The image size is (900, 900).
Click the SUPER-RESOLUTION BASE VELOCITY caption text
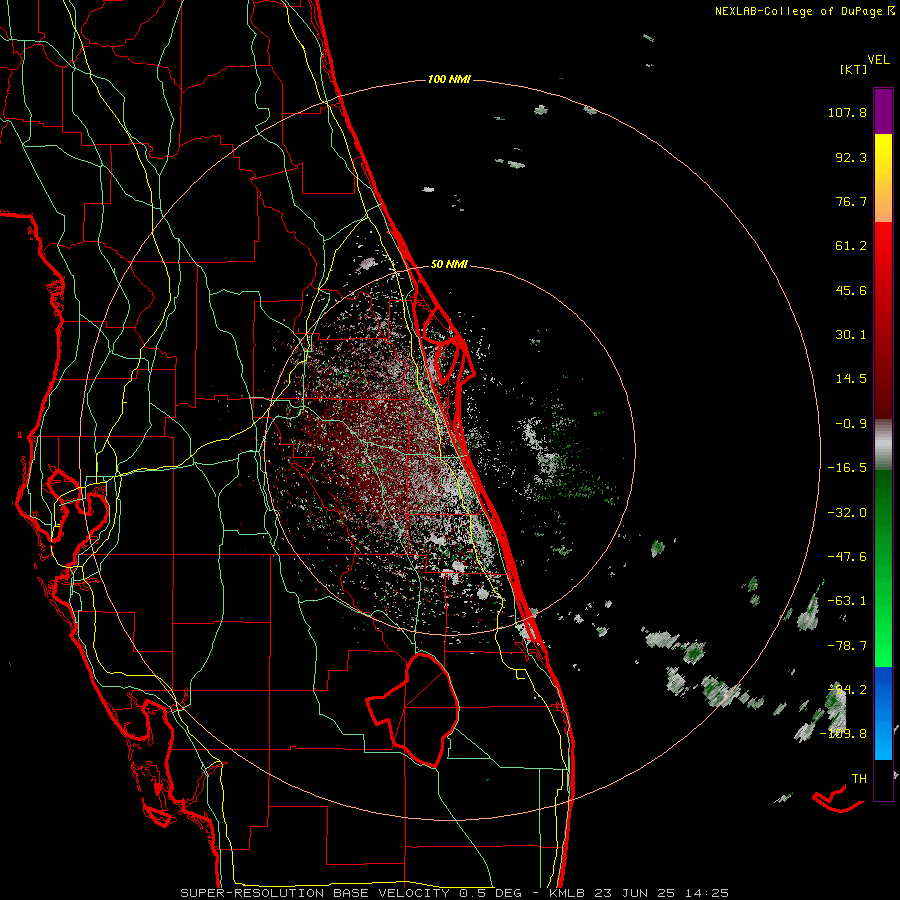click(315, 893)
